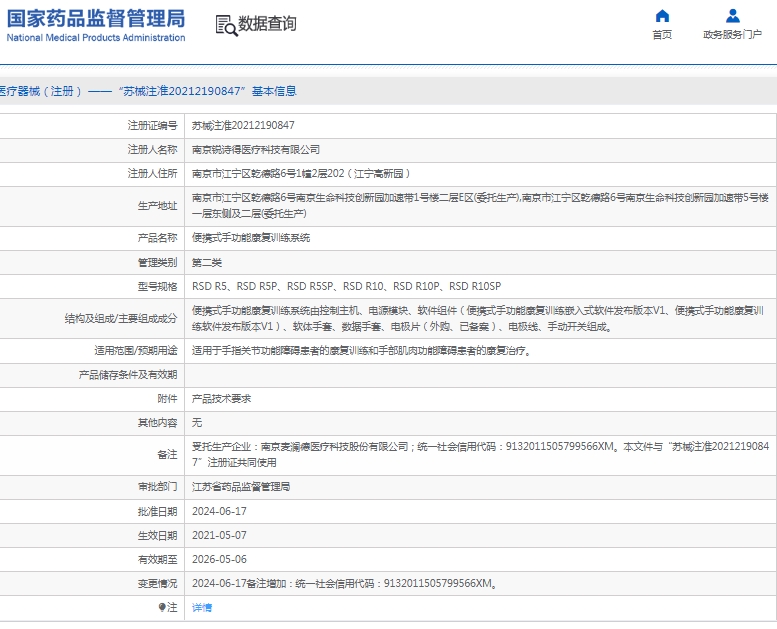Click the 其他内容 row label
Screen dimensions: 777x629
coord(157,423)
